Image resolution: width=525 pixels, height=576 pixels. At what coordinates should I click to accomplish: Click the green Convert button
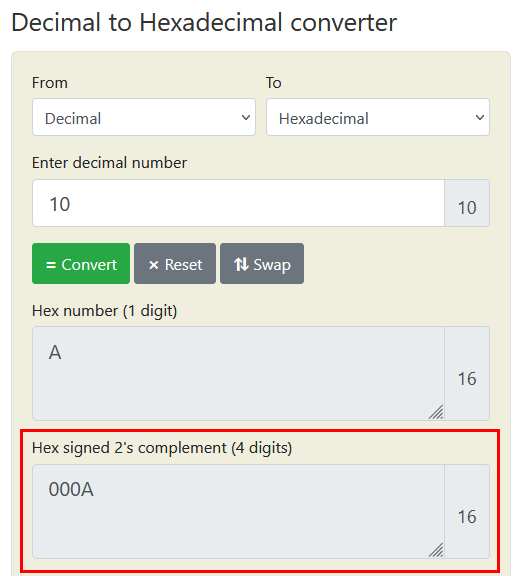[81, 263]
